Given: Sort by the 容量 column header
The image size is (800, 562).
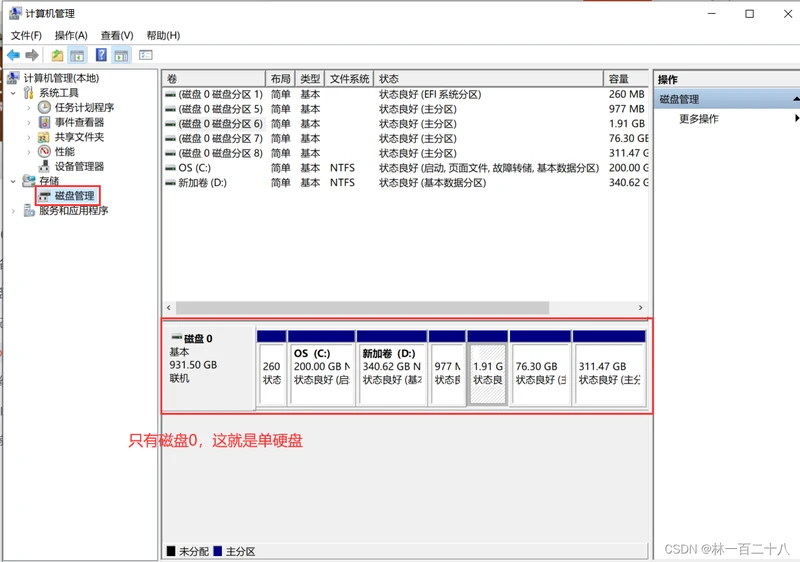Looking at the screenshot, I should [627, 79].
